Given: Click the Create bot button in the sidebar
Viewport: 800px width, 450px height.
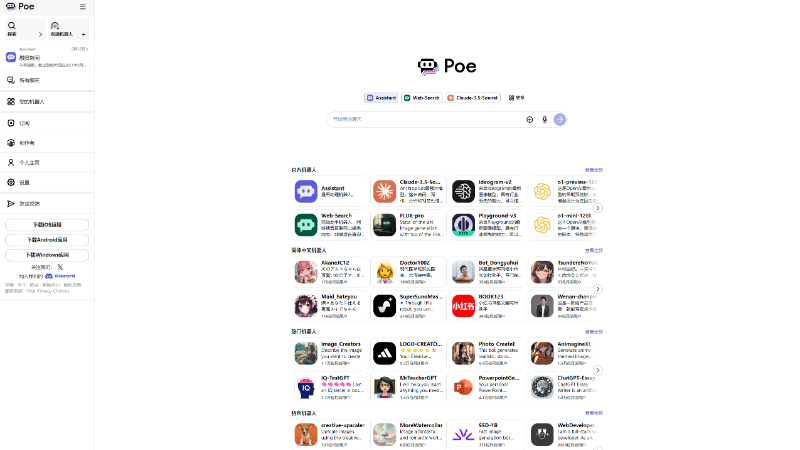Looking at the screenshot, I should (68, 29).
